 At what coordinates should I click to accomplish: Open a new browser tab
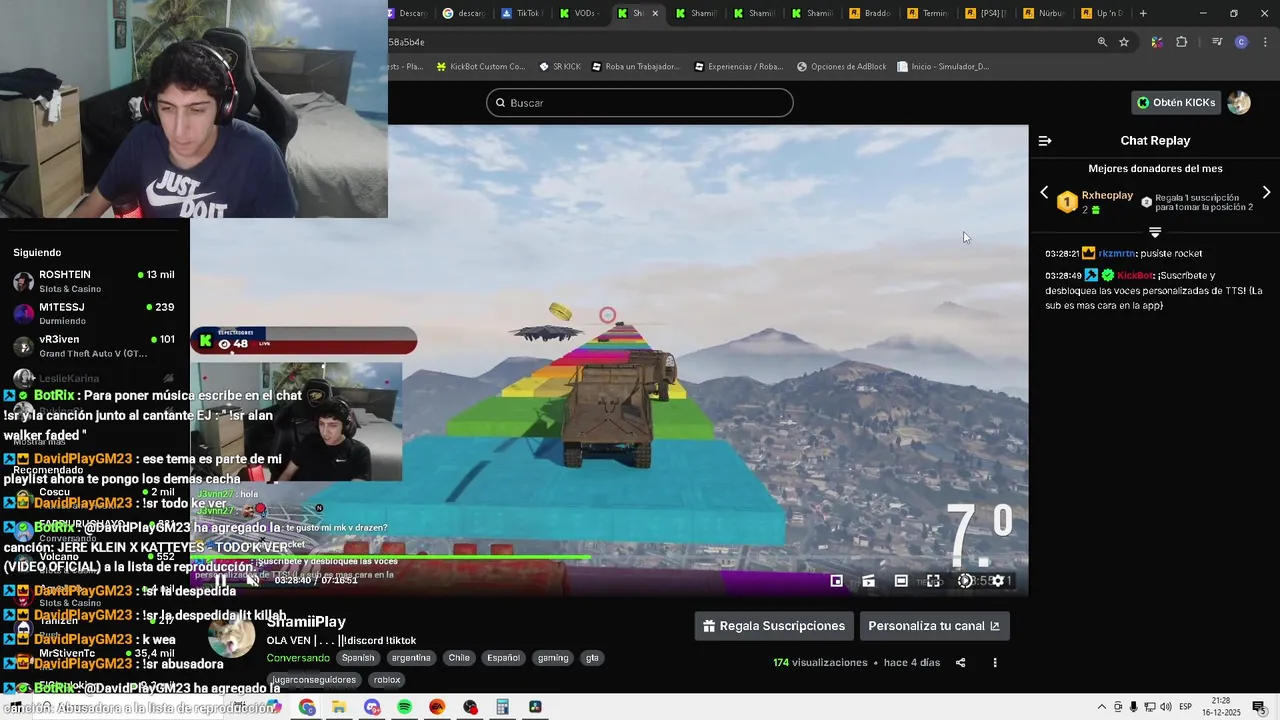1143,13
